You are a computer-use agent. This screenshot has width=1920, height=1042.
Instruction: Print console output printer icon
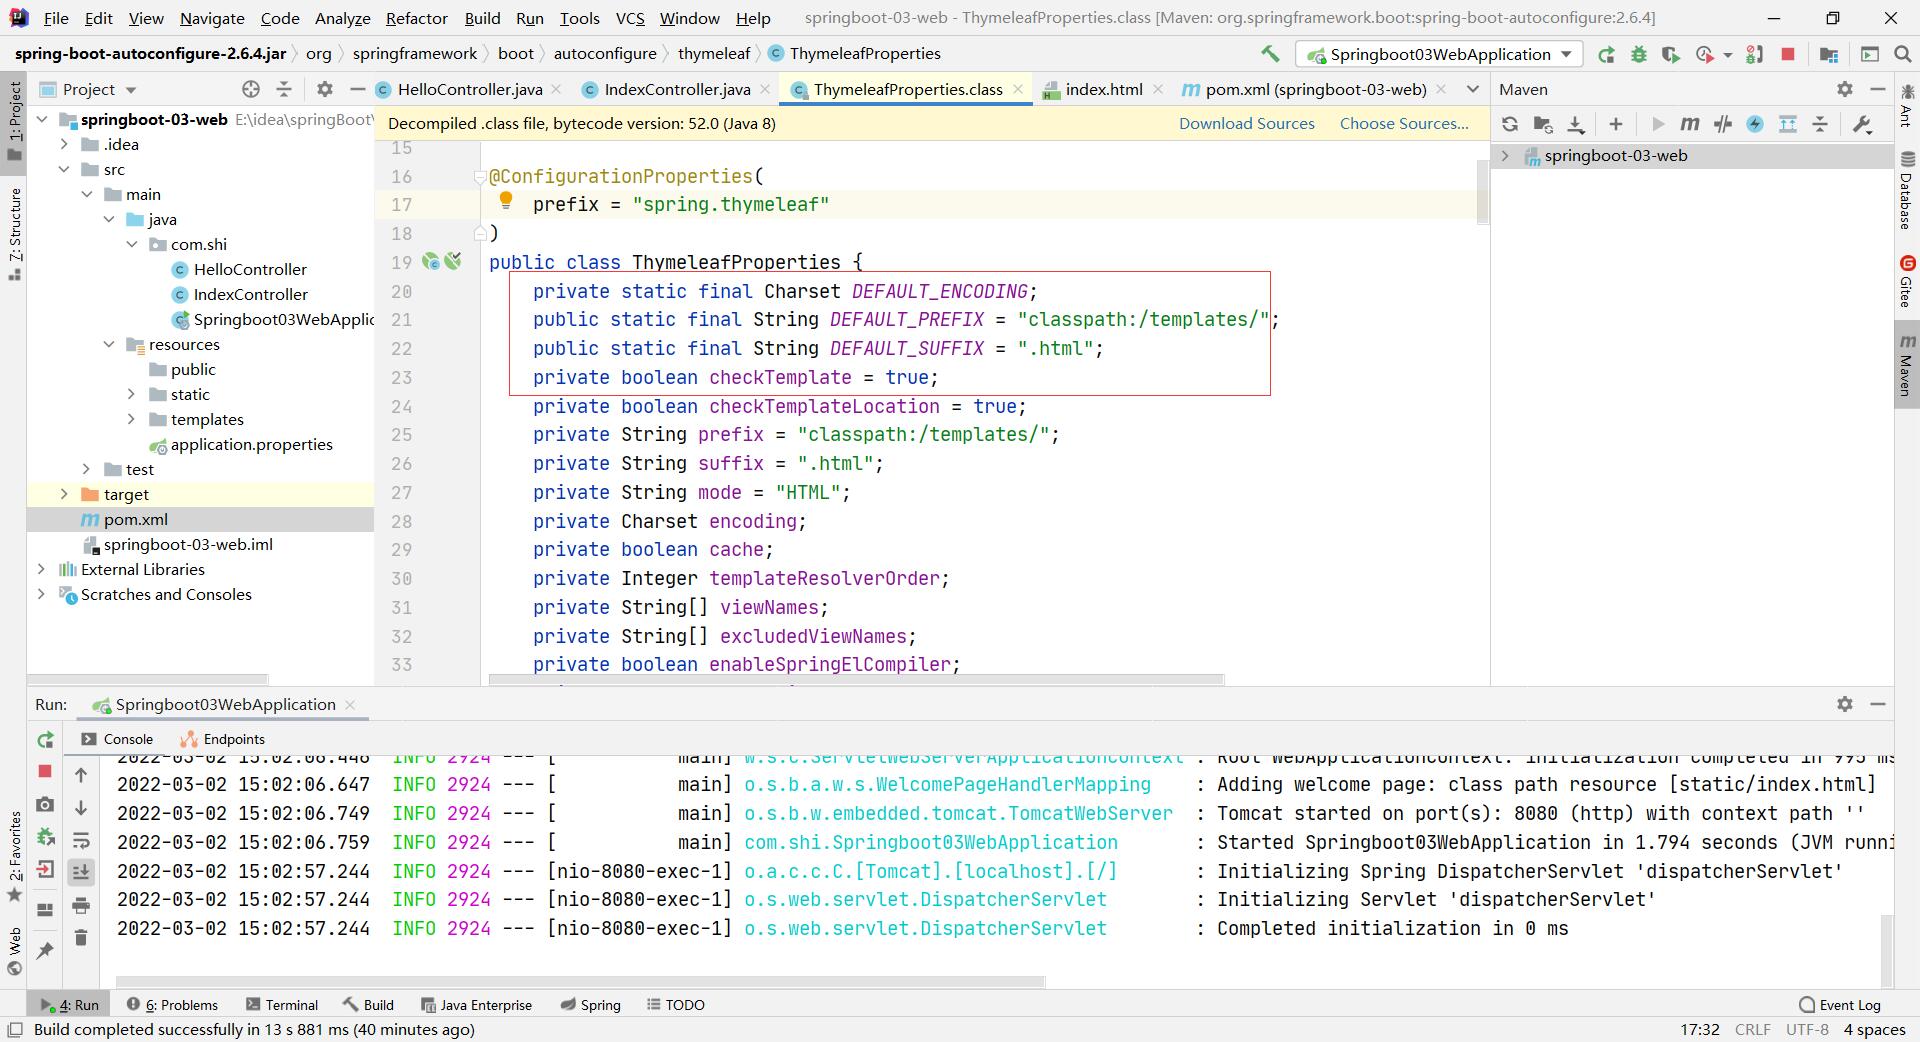coord(81,905)
